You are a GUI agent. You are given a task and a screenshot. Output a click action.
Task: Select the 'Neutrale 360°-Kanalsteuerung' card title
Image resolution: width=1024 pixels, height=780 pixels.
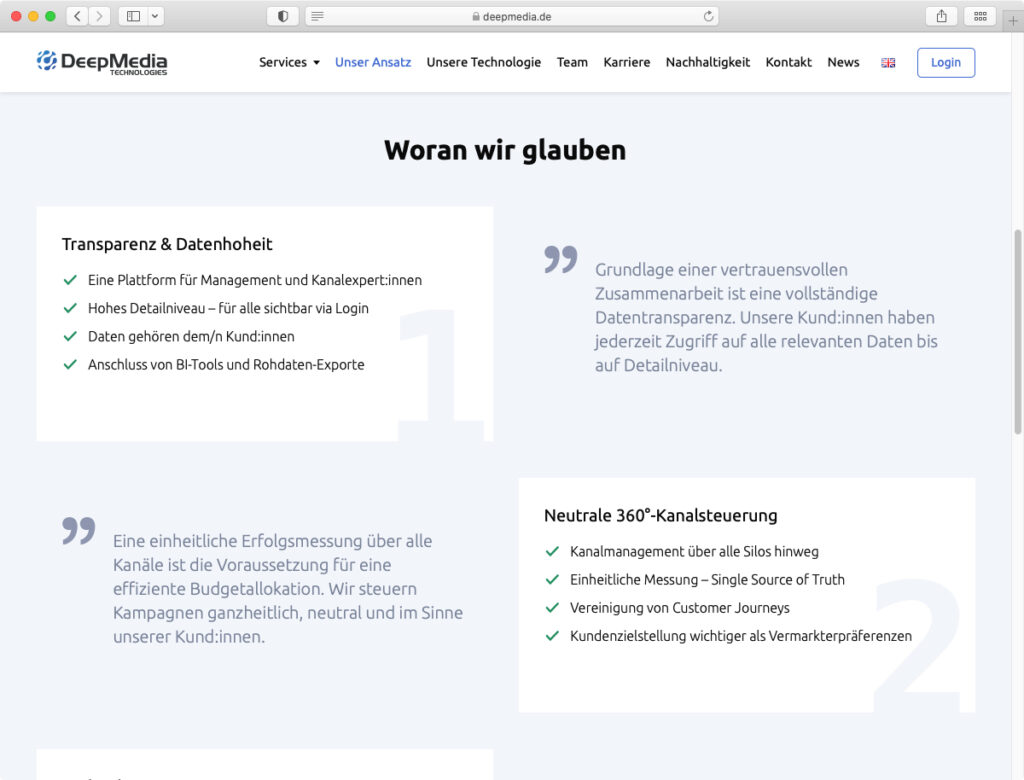pos(661,516)
